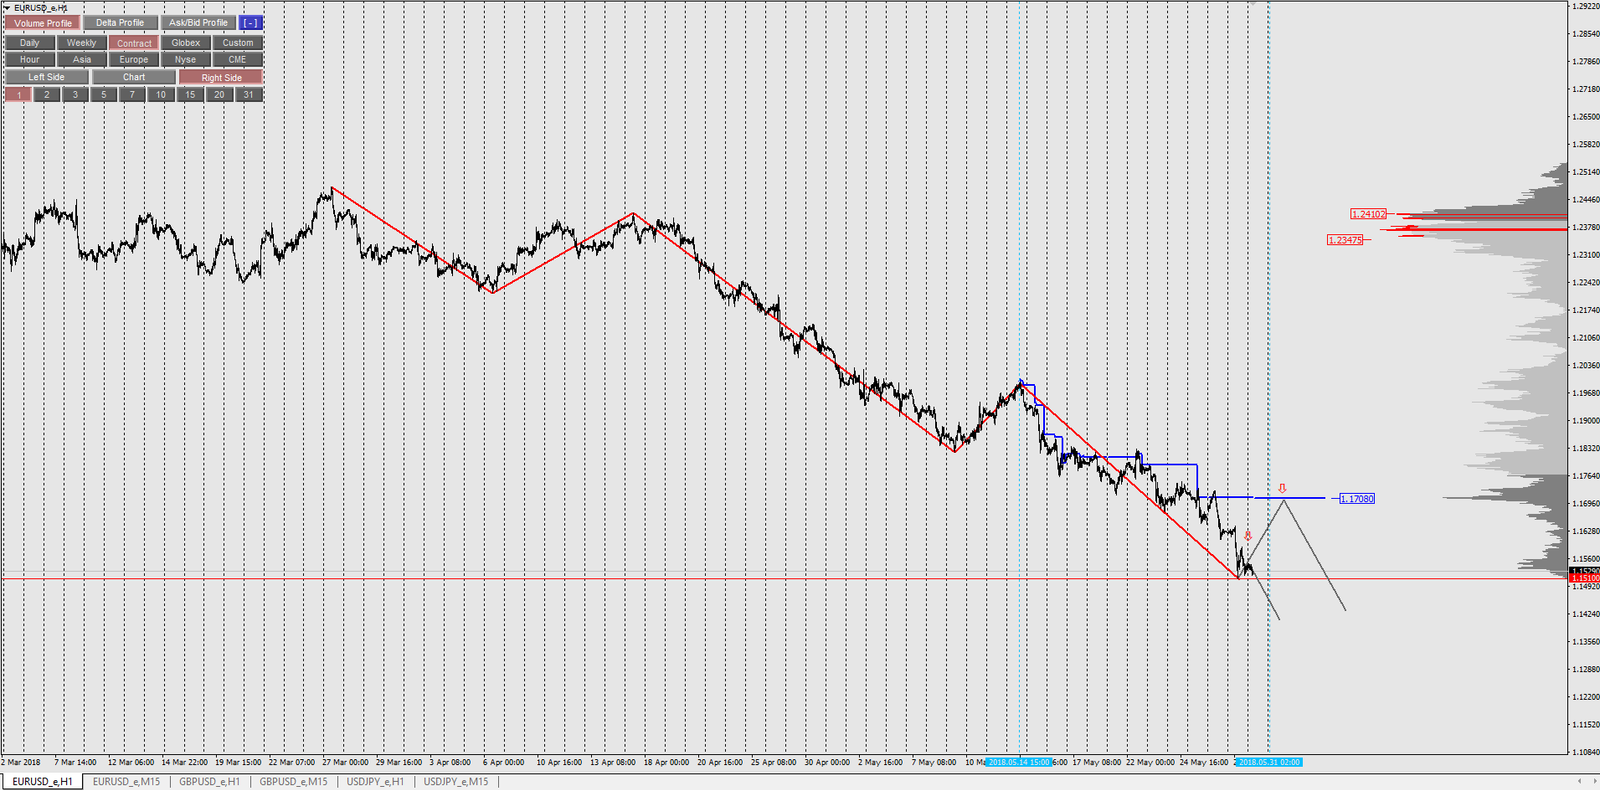This screenshot has height=790, width=1600.
Task: Switch to Ask/Bid Profile mode
Action: click(x=198, y=23)
